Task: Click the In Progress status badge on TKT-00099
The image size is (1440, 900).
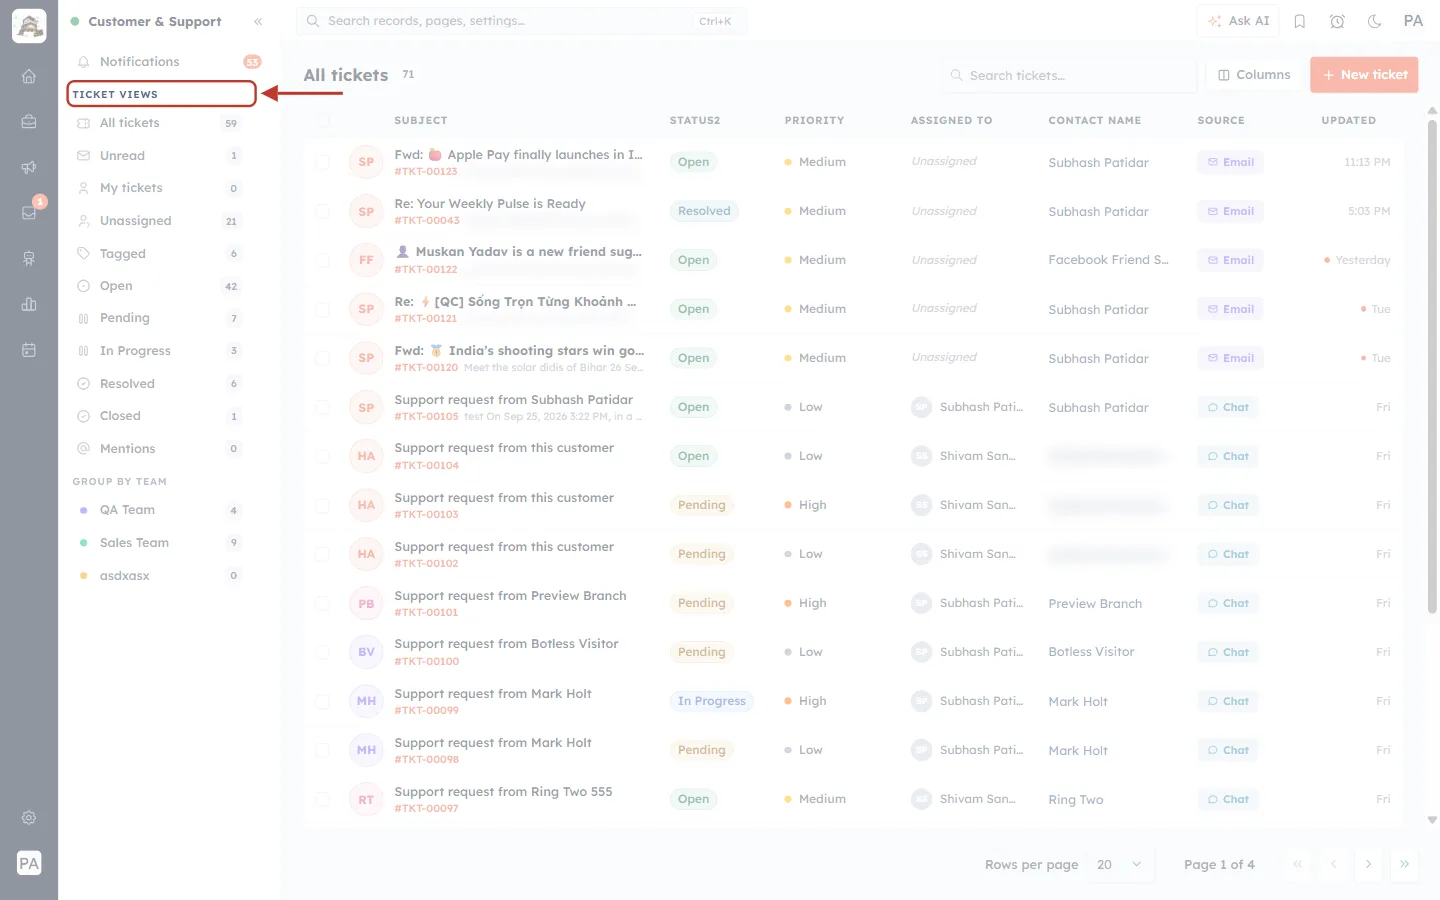Action: click(x=711, y=701)
